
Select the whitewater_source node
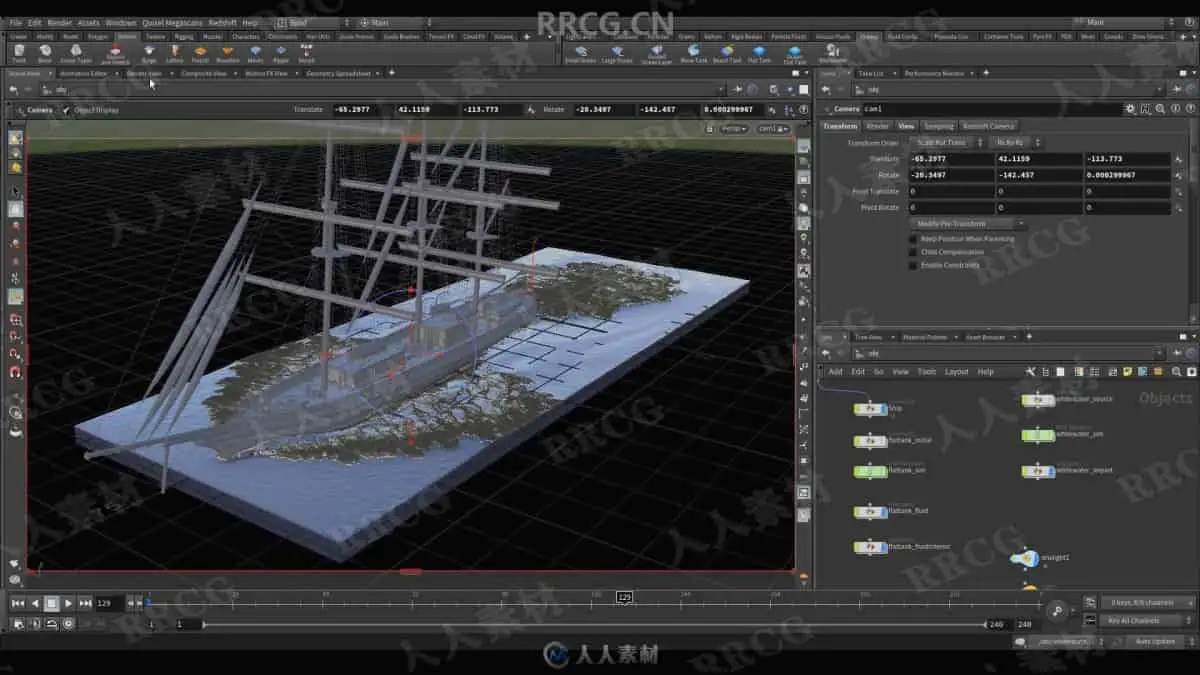click(x=1038, y=401)
